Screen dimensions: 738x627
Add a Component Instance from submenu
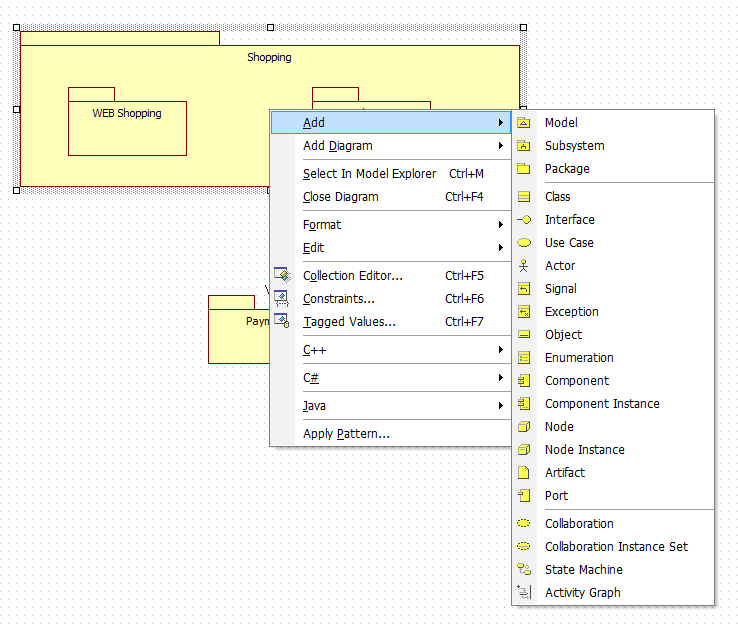click(x=613, y=403)
